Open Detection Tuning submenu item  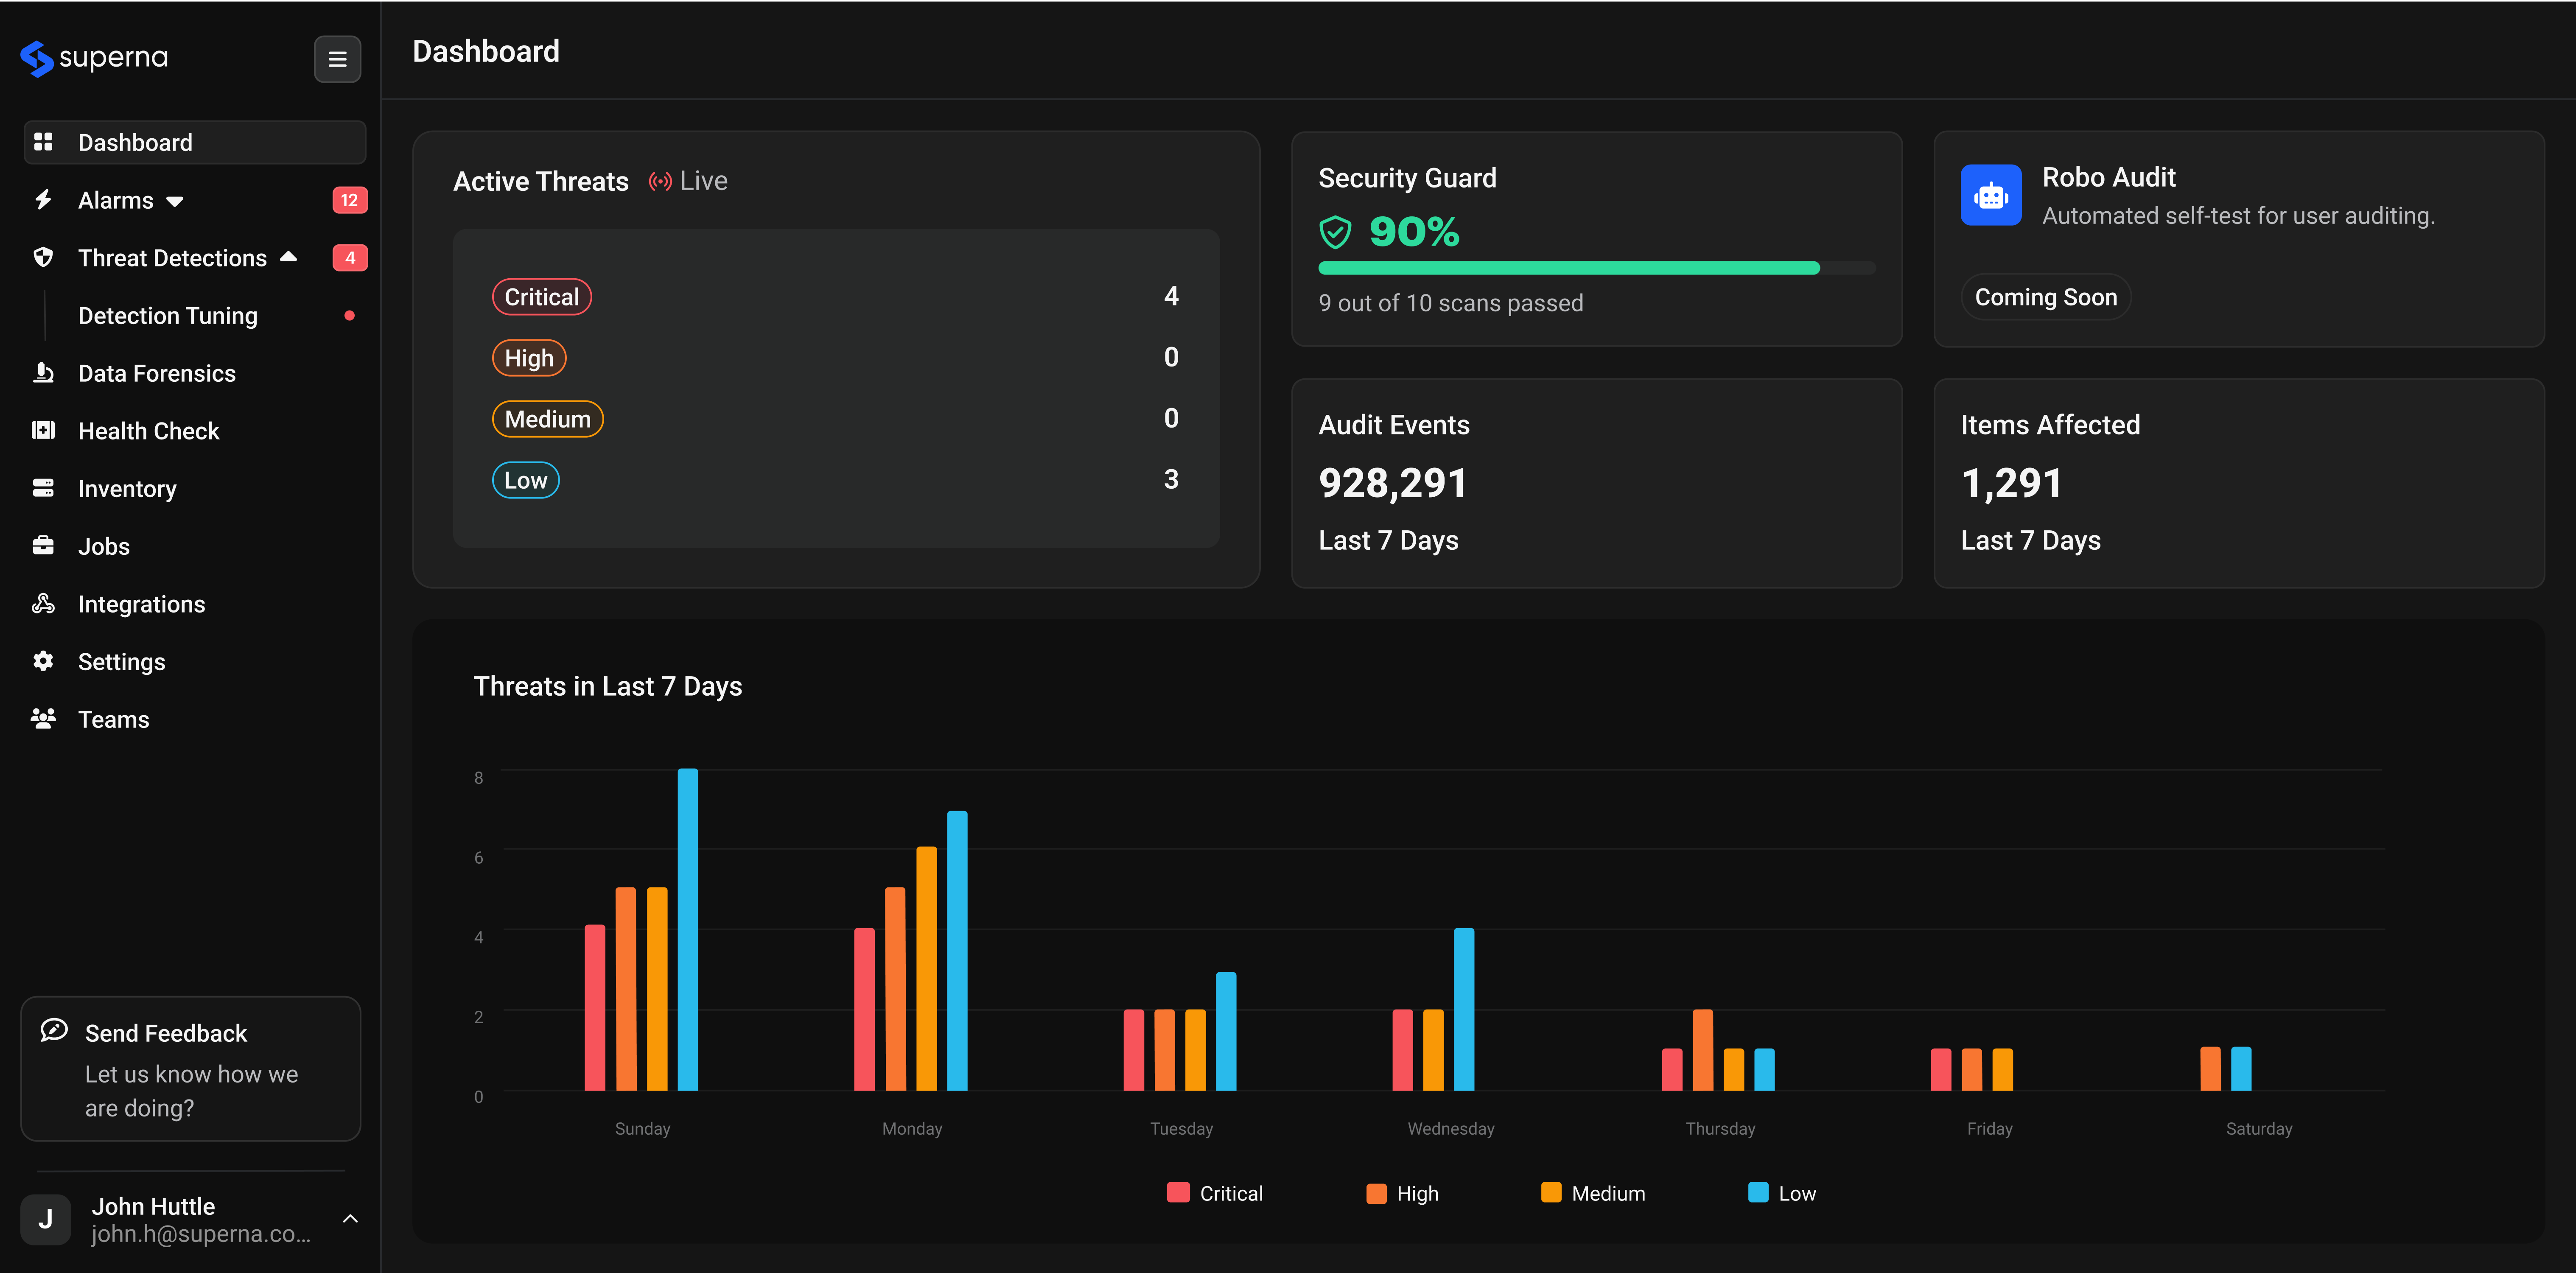click(x=168, y=316)
